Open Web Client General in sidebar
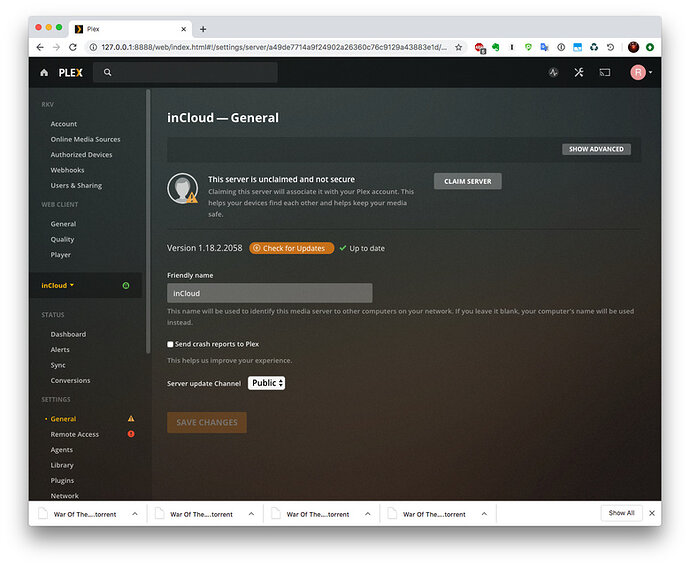Image resolution: width=690 pixels, height=566 pixels. [x=63, y=224]
